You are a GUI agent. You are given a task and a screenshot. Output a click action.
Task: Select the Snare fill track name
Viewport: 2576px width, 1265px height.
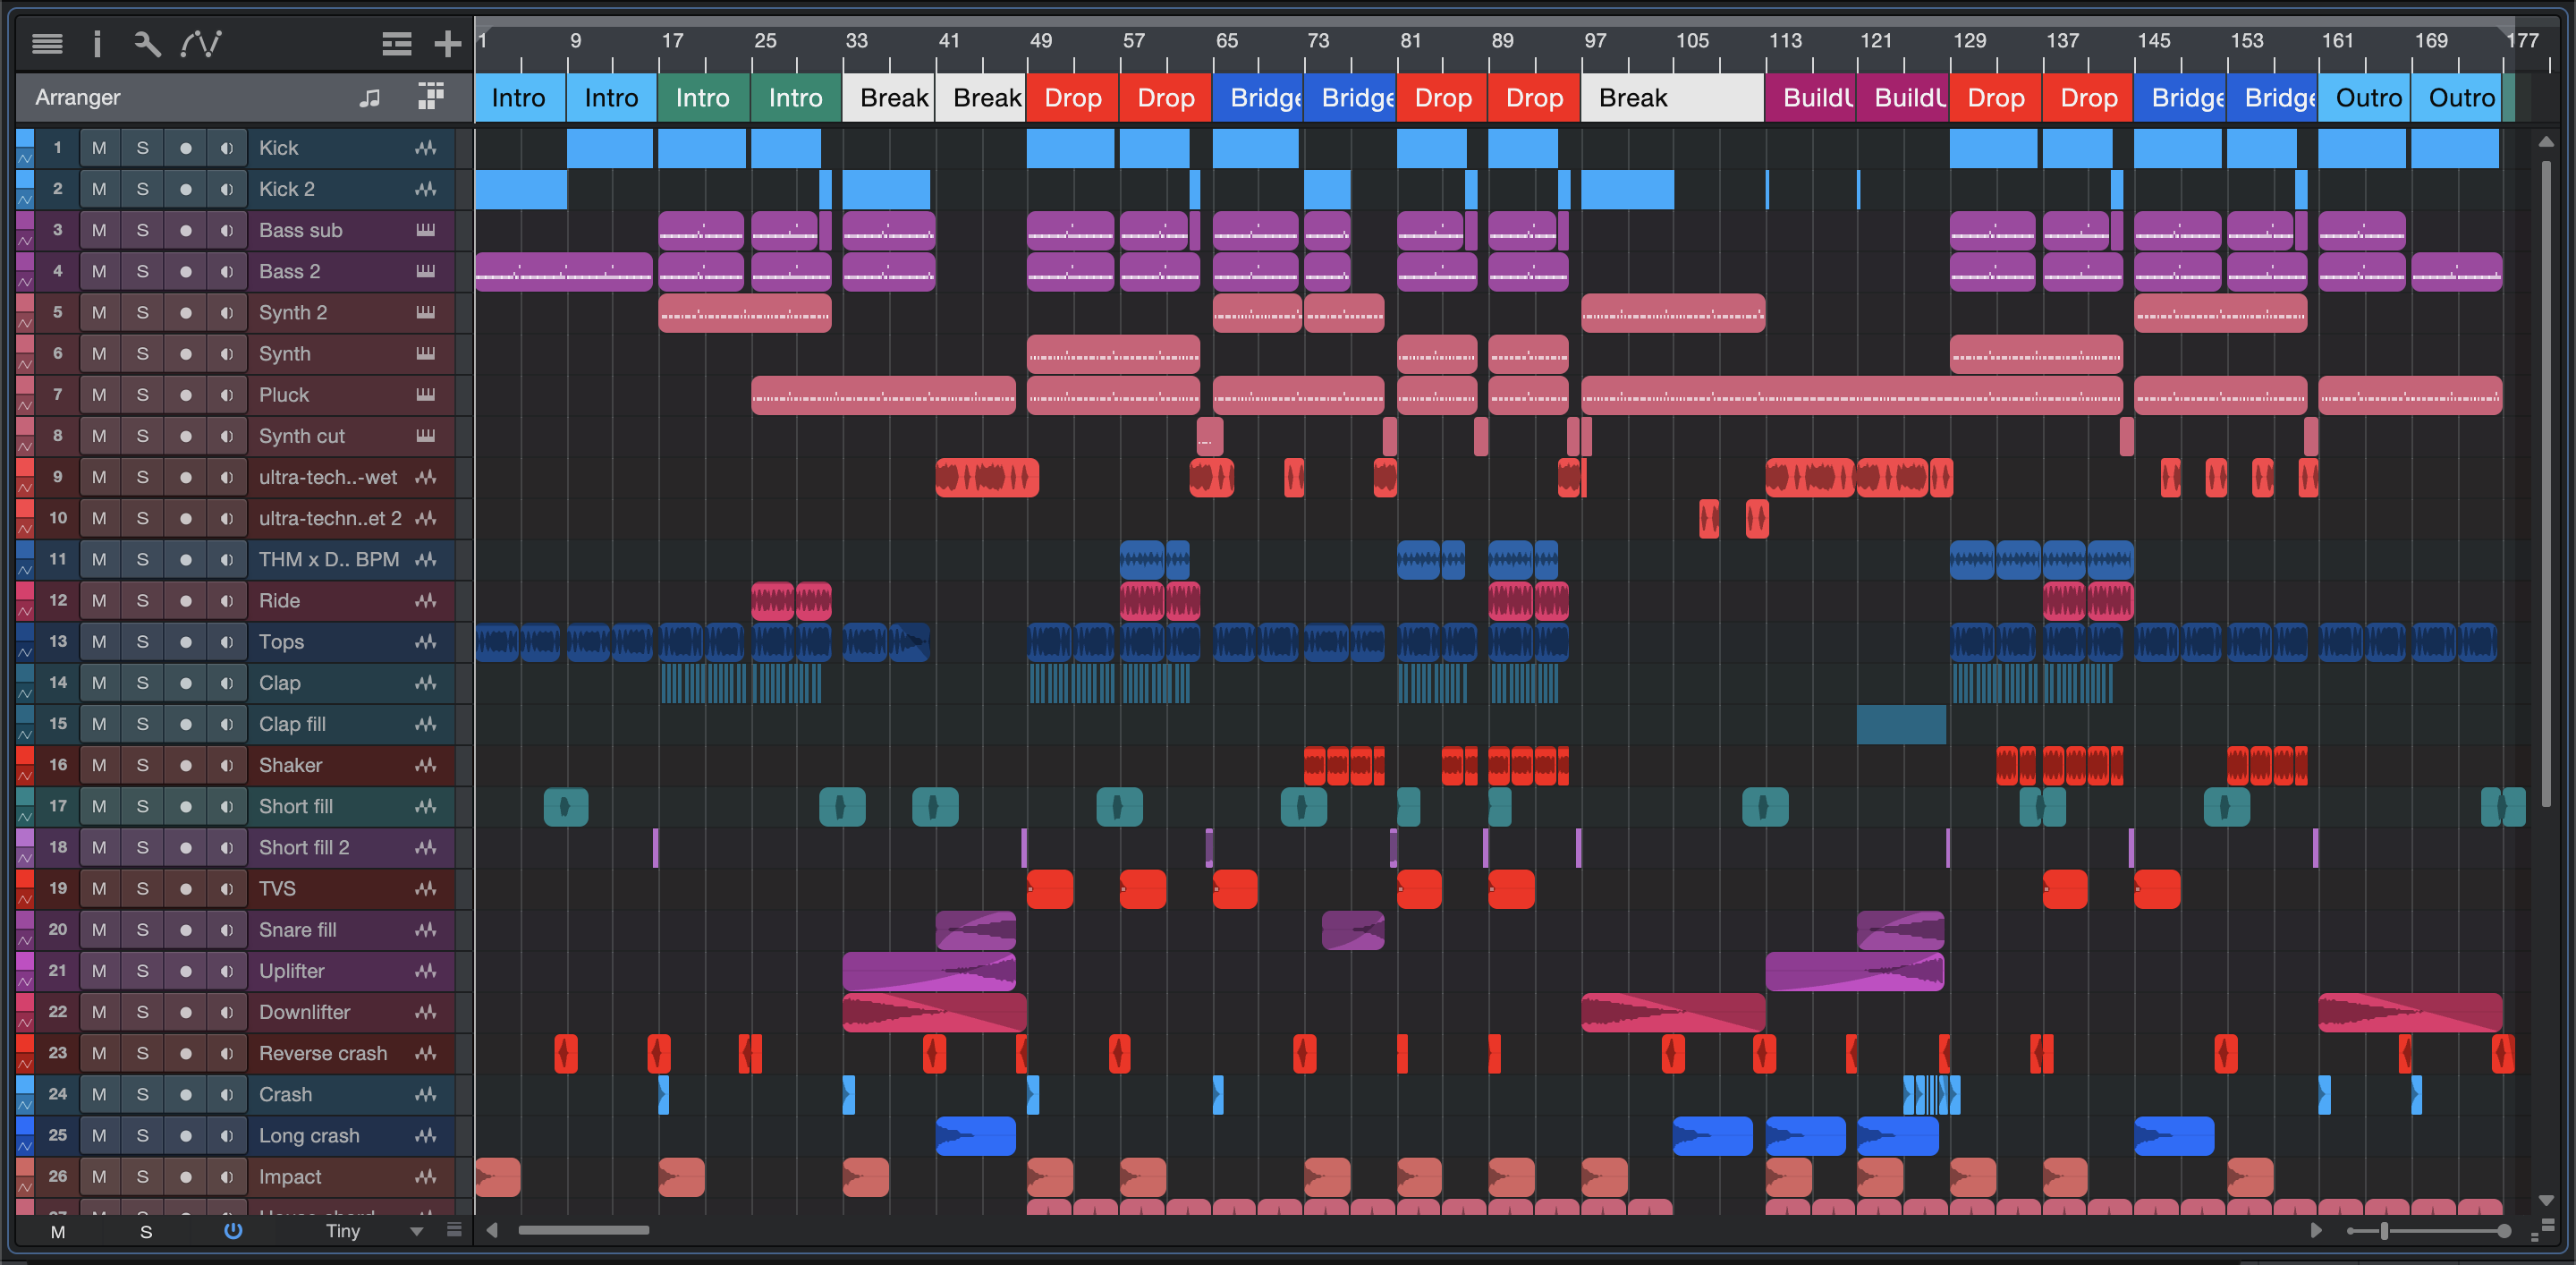(297, 930)
